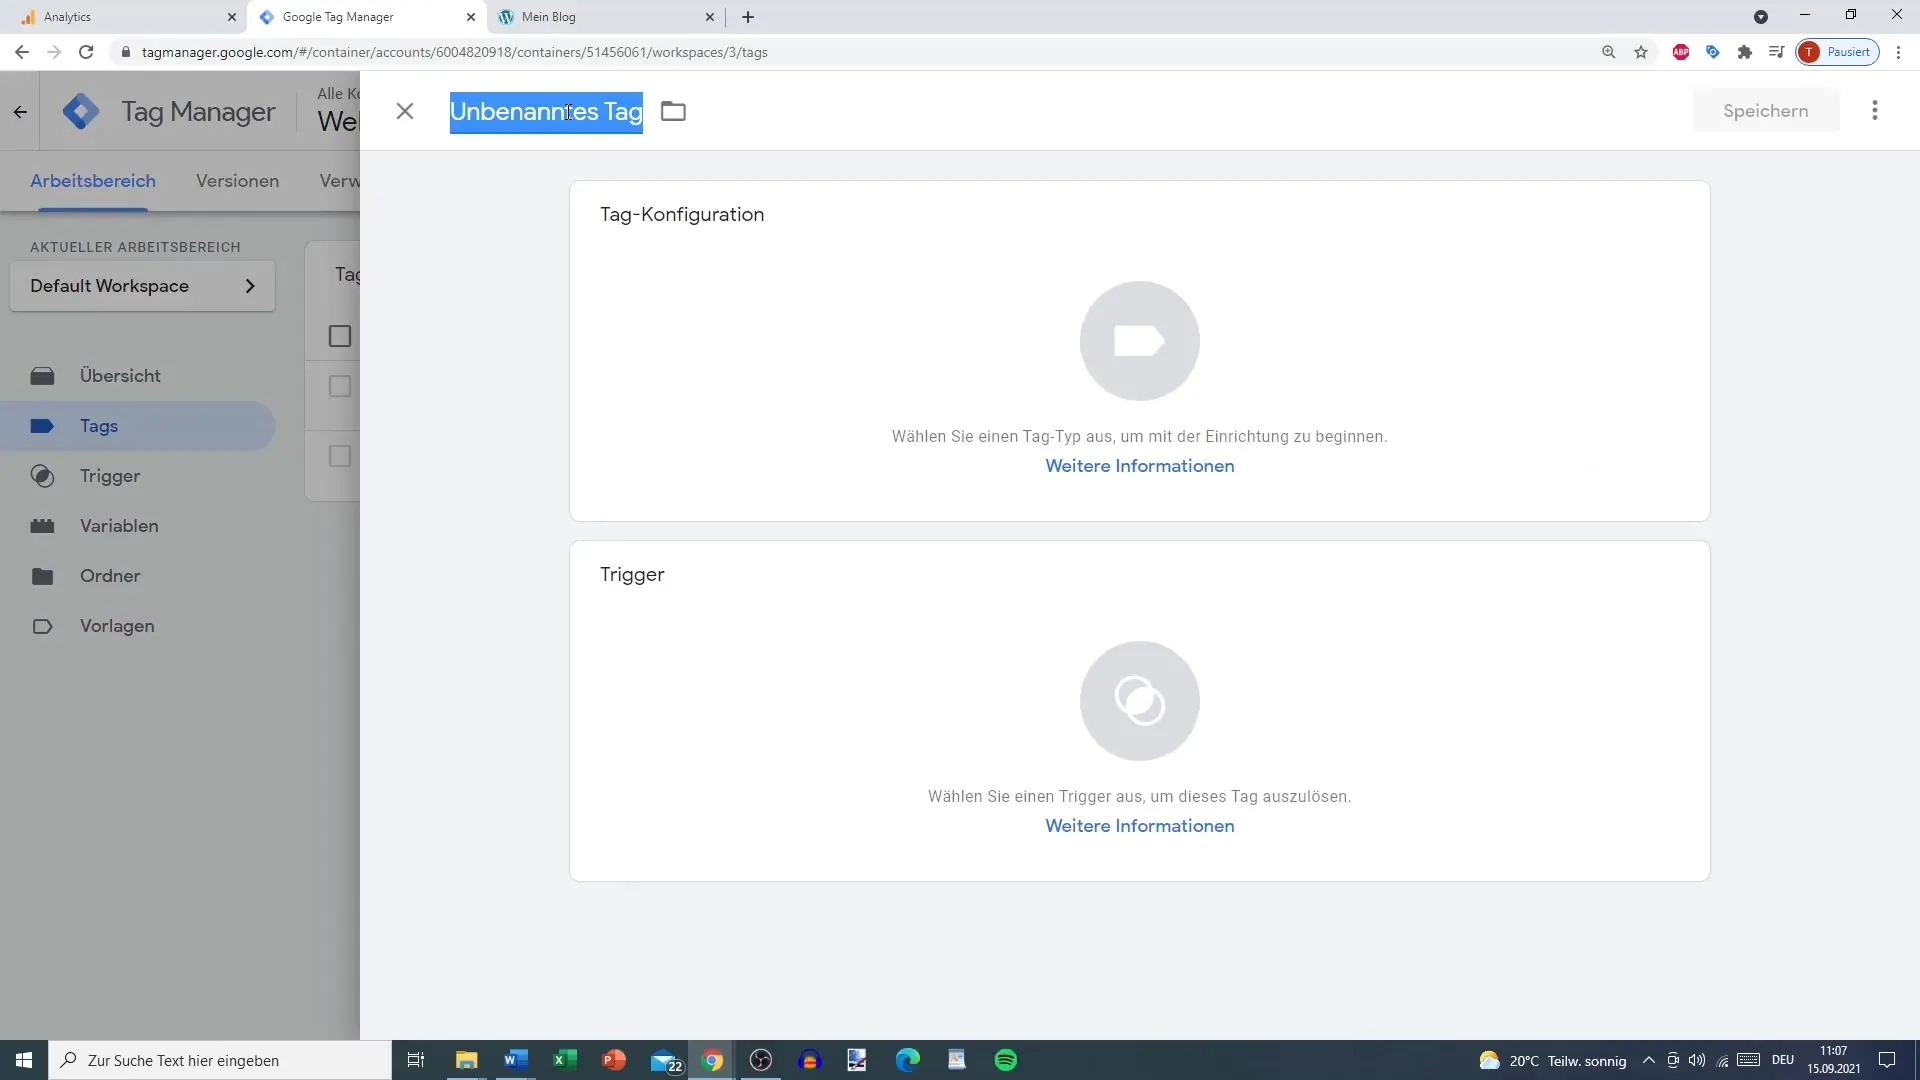Bookmark this page with the star icon
The width and height of the screenshot is (1920, 1080).
1641,52
